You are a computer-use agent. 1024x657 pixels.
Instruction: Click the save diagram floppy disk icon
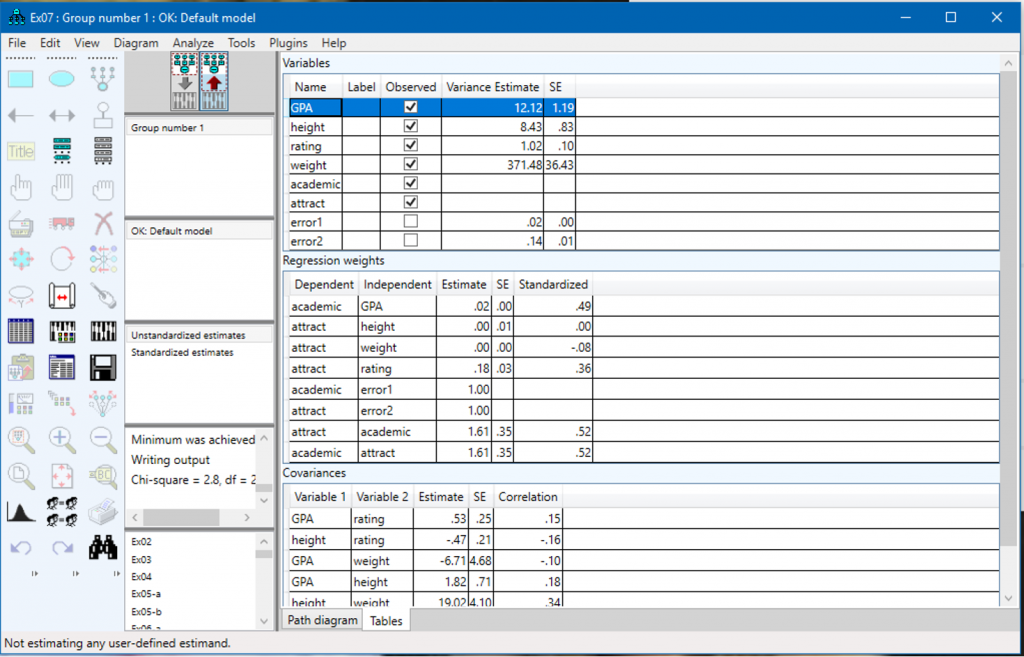click(x=103, y=368)
